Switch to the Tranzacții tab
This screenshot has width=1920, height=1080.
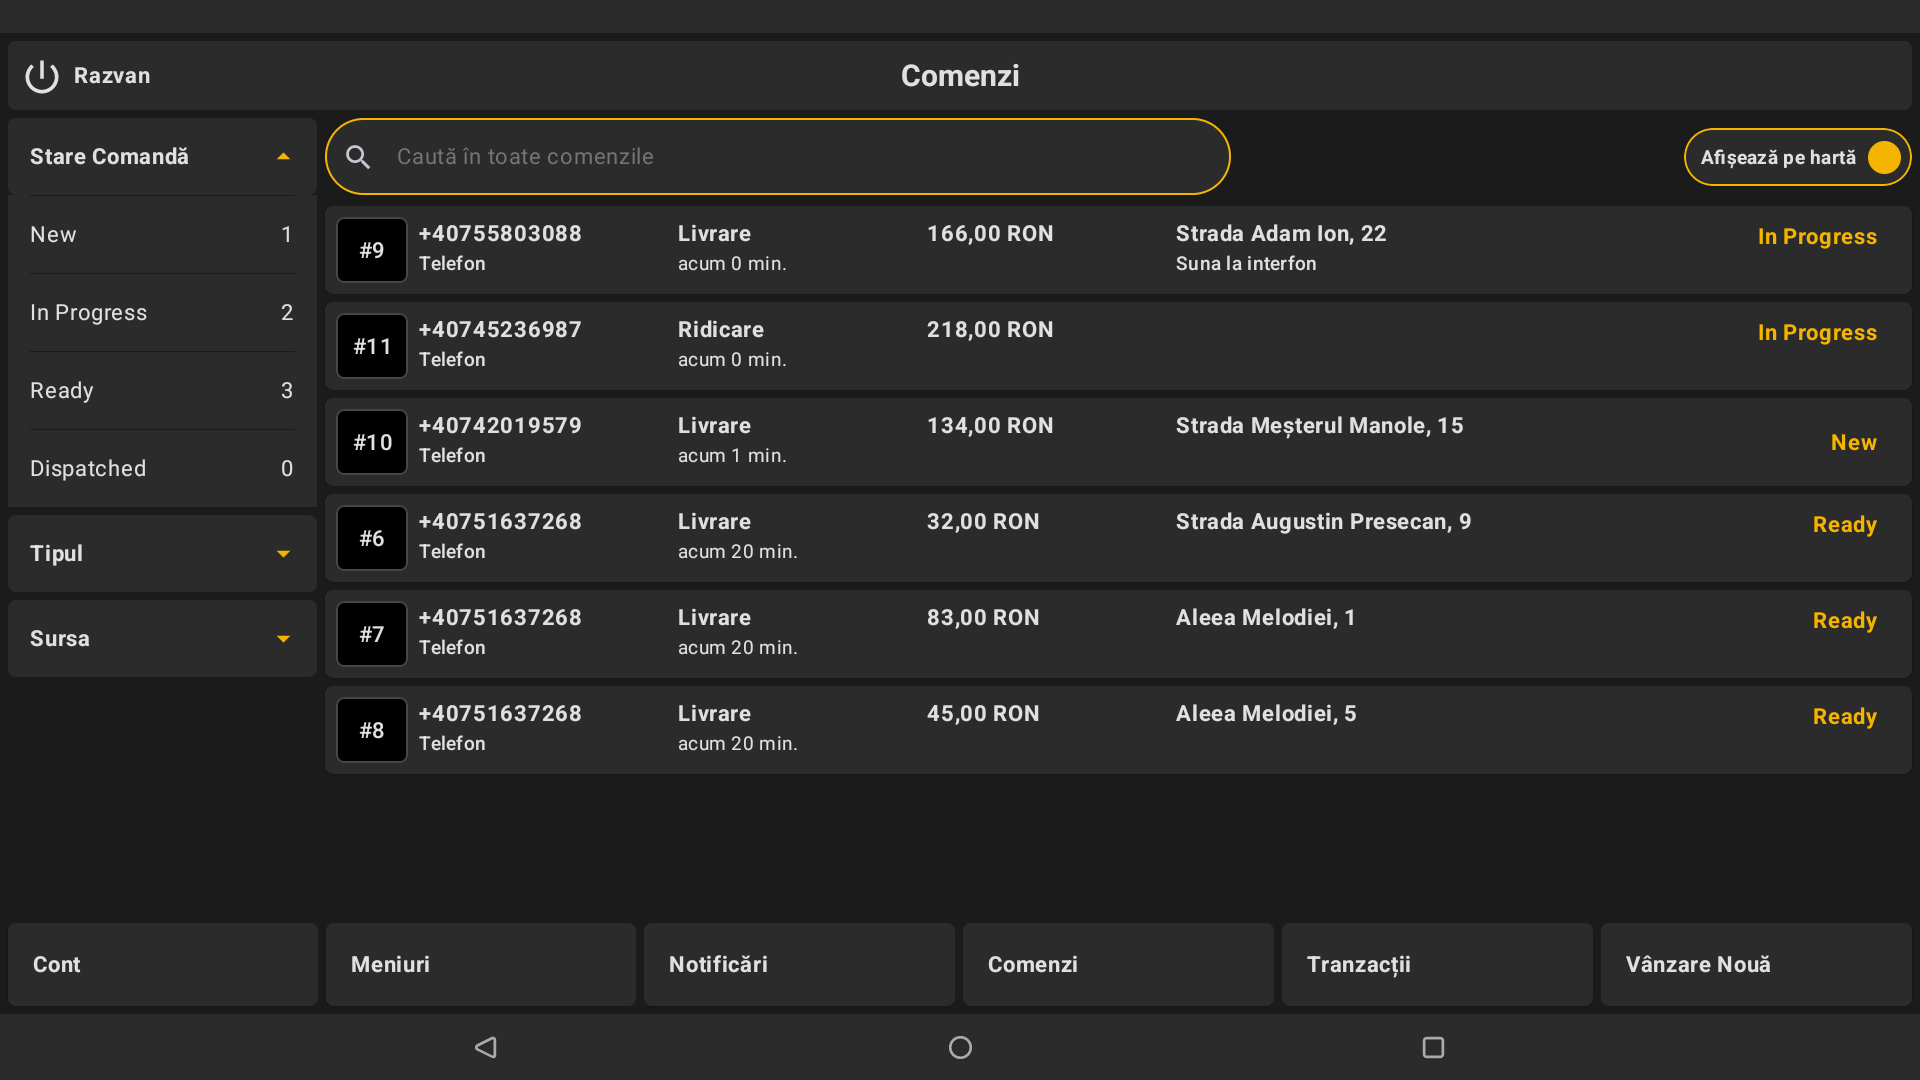point(1437,964)
